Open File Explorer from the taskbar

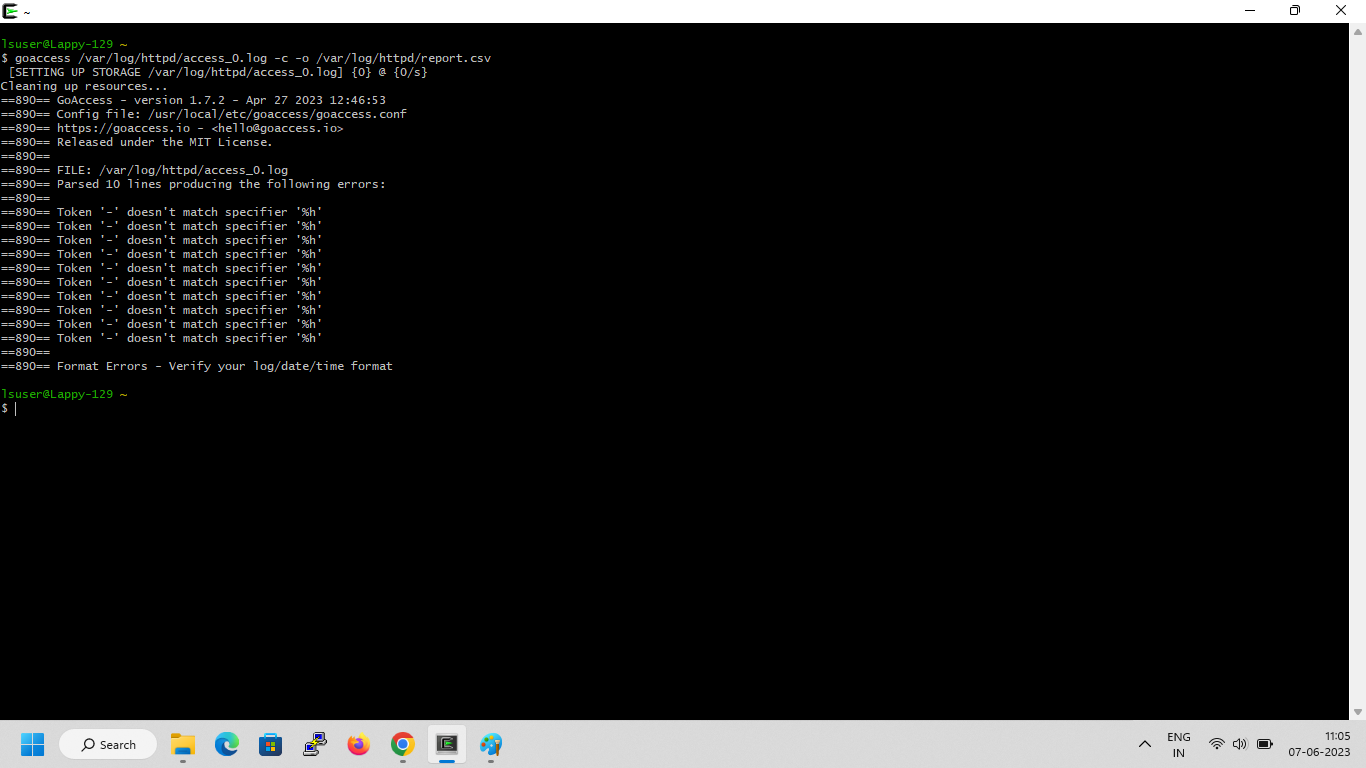(x=182, y=744)
